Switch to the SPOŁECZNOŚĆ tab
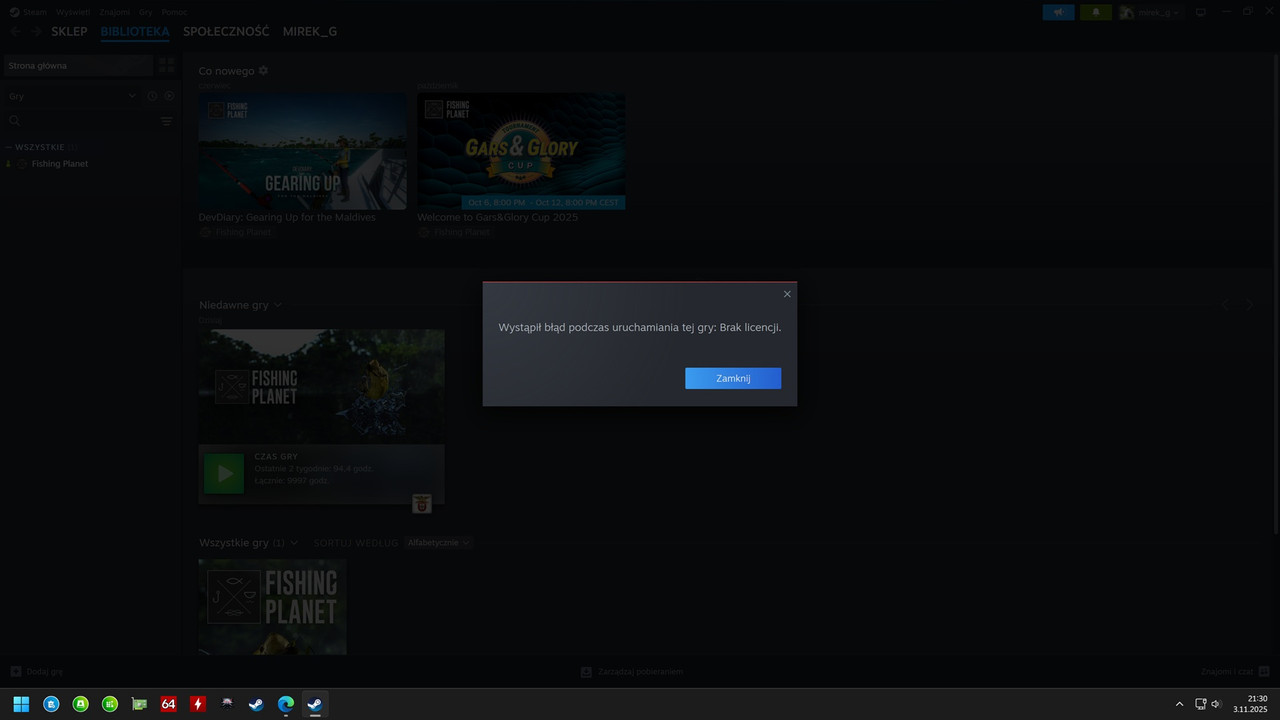 pyautogui.click(x=226, y=32)
